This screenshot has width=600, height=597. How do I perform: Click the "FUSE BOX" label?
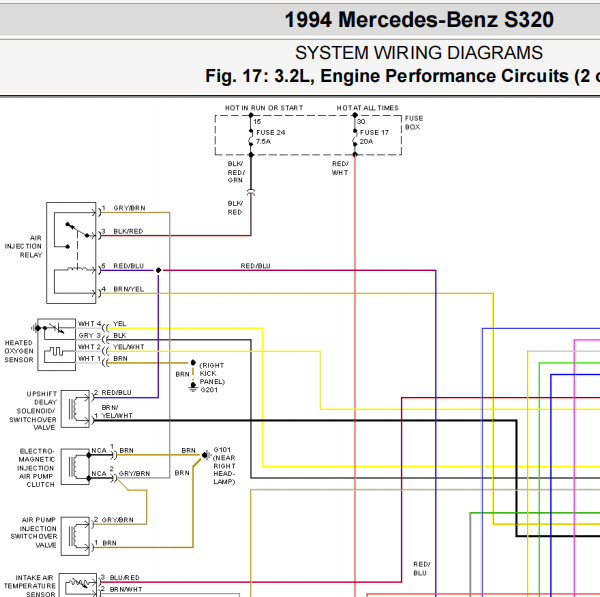(414, 122)
